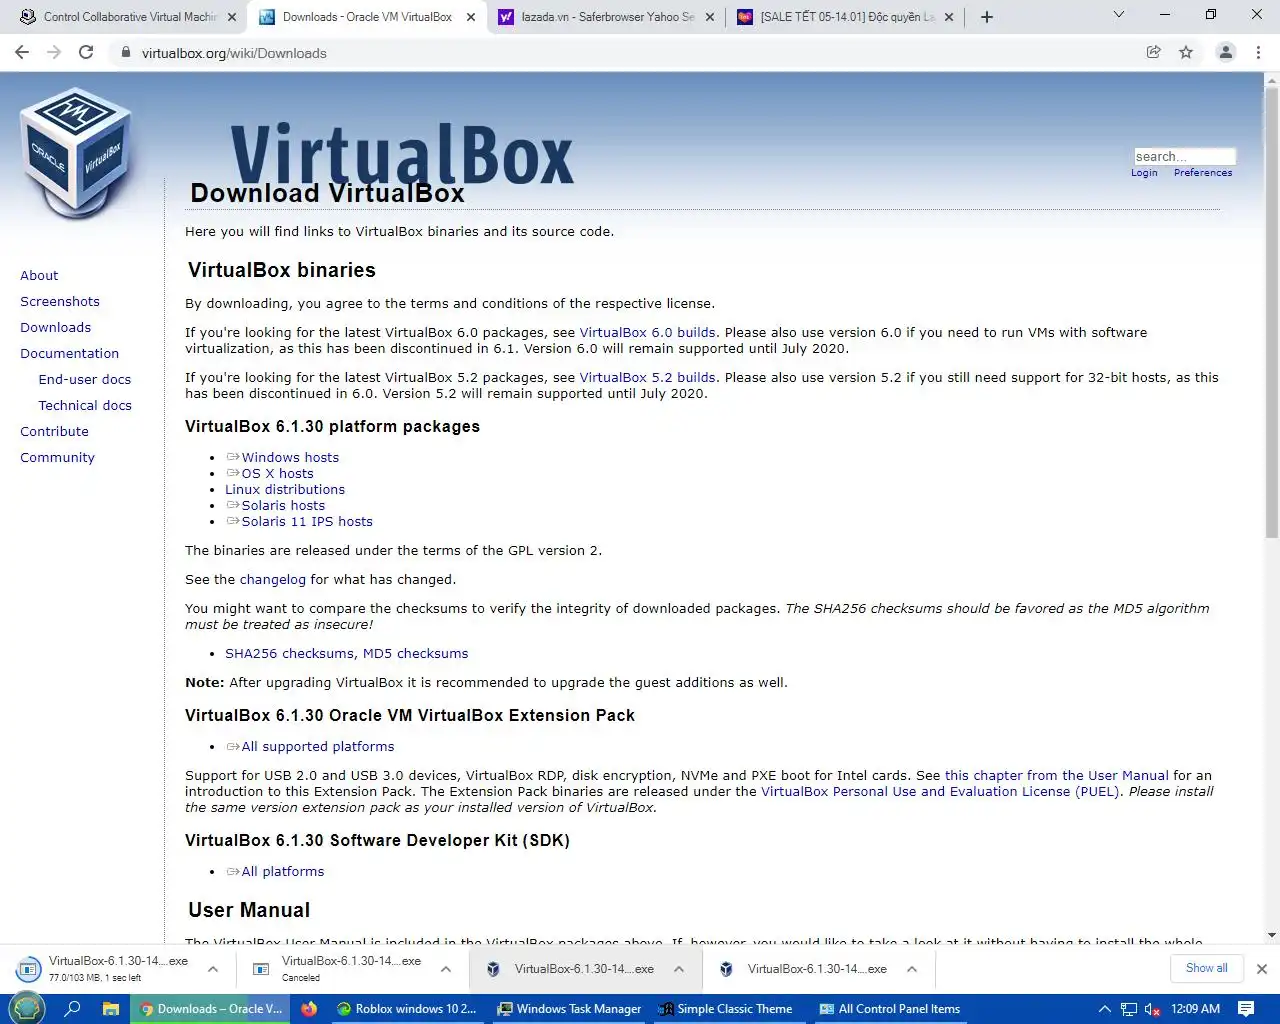Close the Downloads - Oracle VM VirtualBox tab
This screenshot has height=1024, width=1280.
tap(471, 17)
